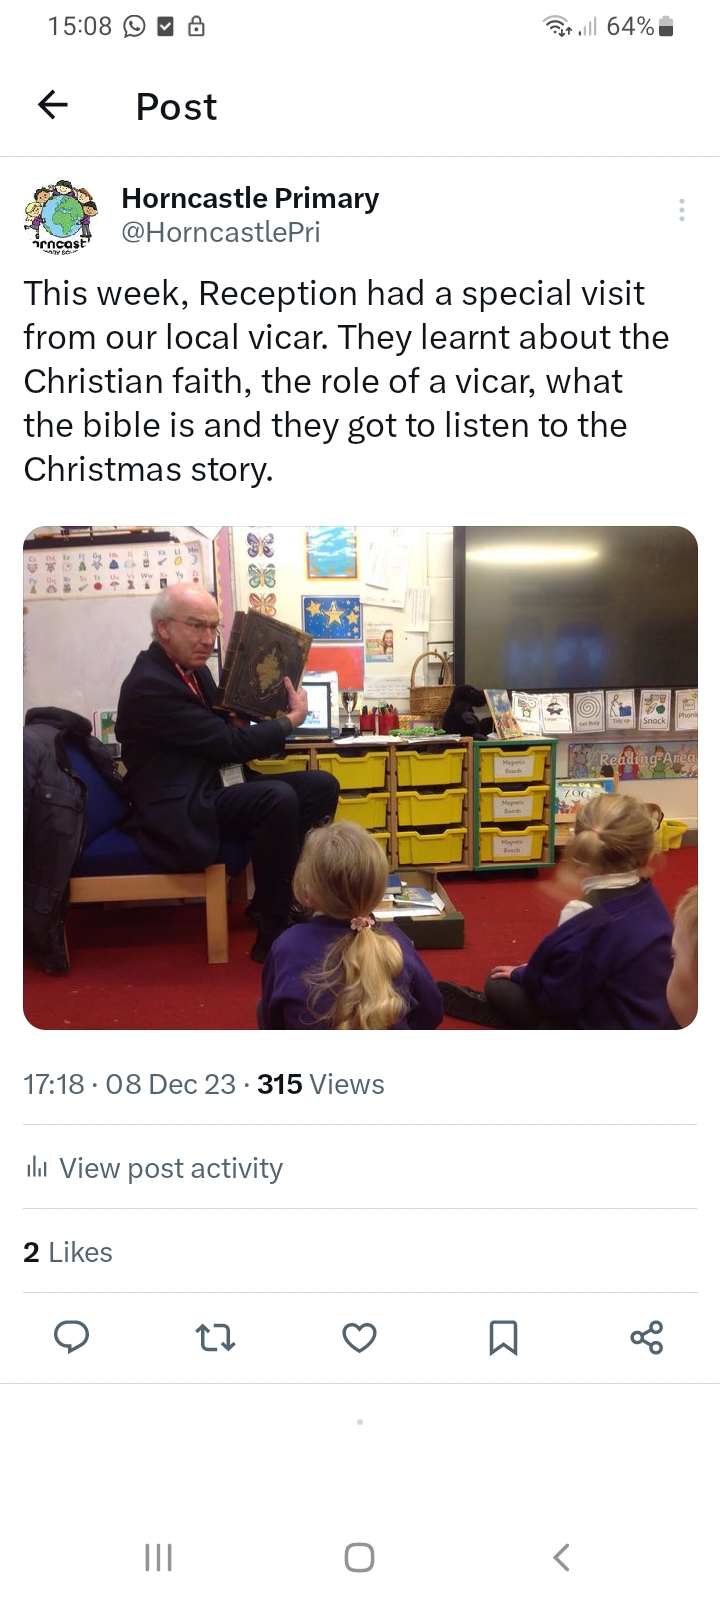The image size is (720, 1600).
Task: Tap the Android back navigation chevron
Action: click(x=561, y=1557)
